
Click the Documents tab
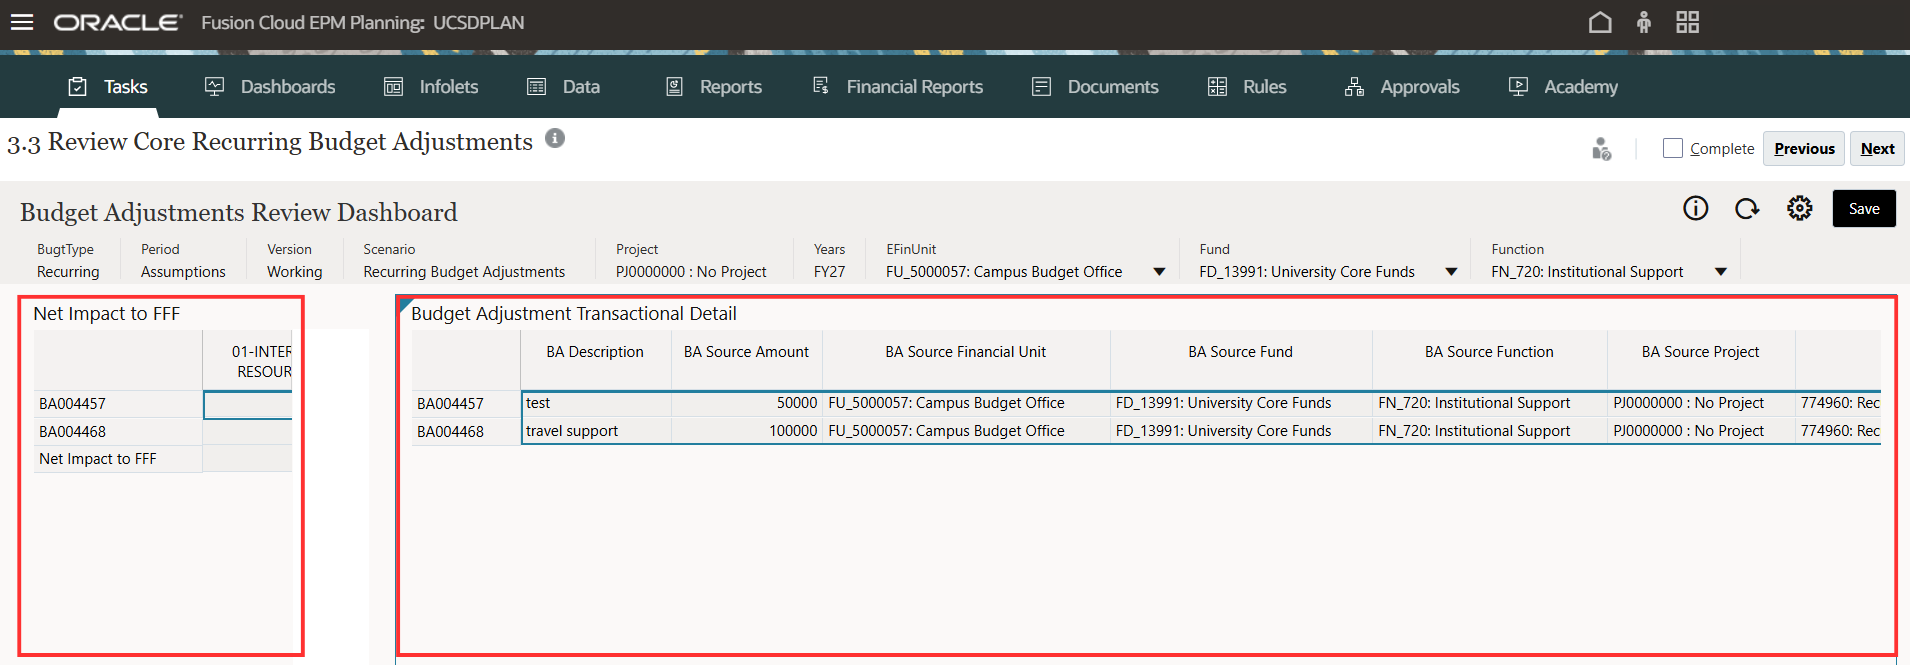(x=1094, y=87)
